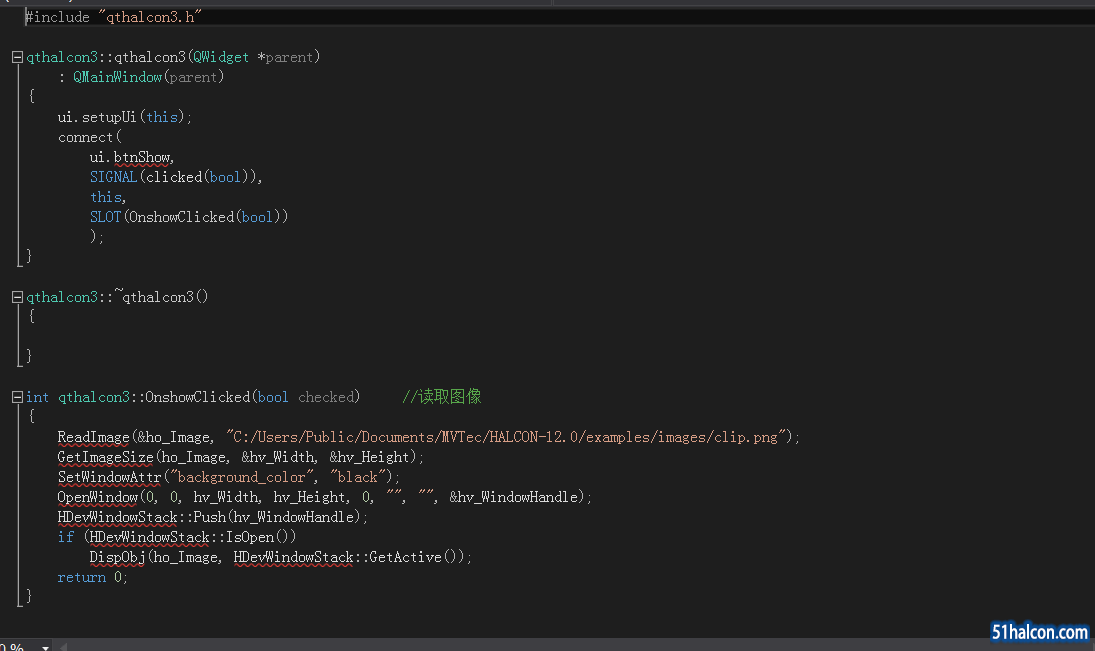Collapse the qthalcon3 constructor code block
The width and height of the screenshot is (1095, 651).
pyautogui.click(x=17, y=57)
